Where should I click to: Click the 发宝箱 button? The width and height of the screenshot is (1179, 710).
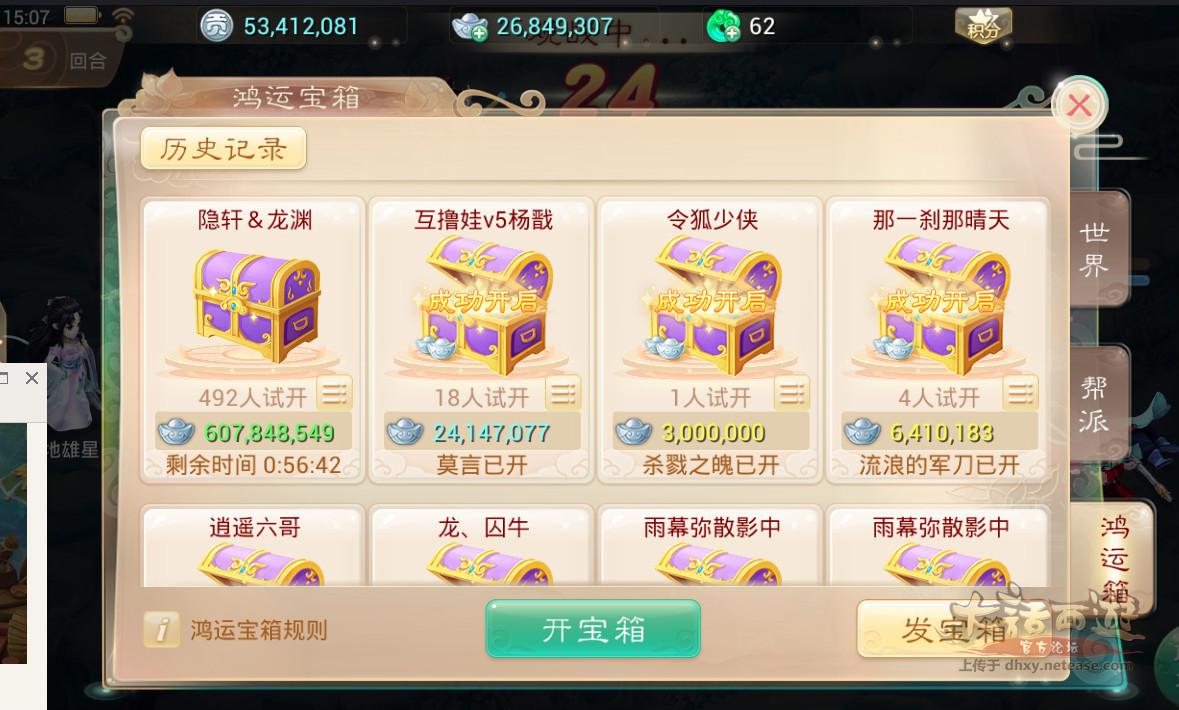pos(953,630)
